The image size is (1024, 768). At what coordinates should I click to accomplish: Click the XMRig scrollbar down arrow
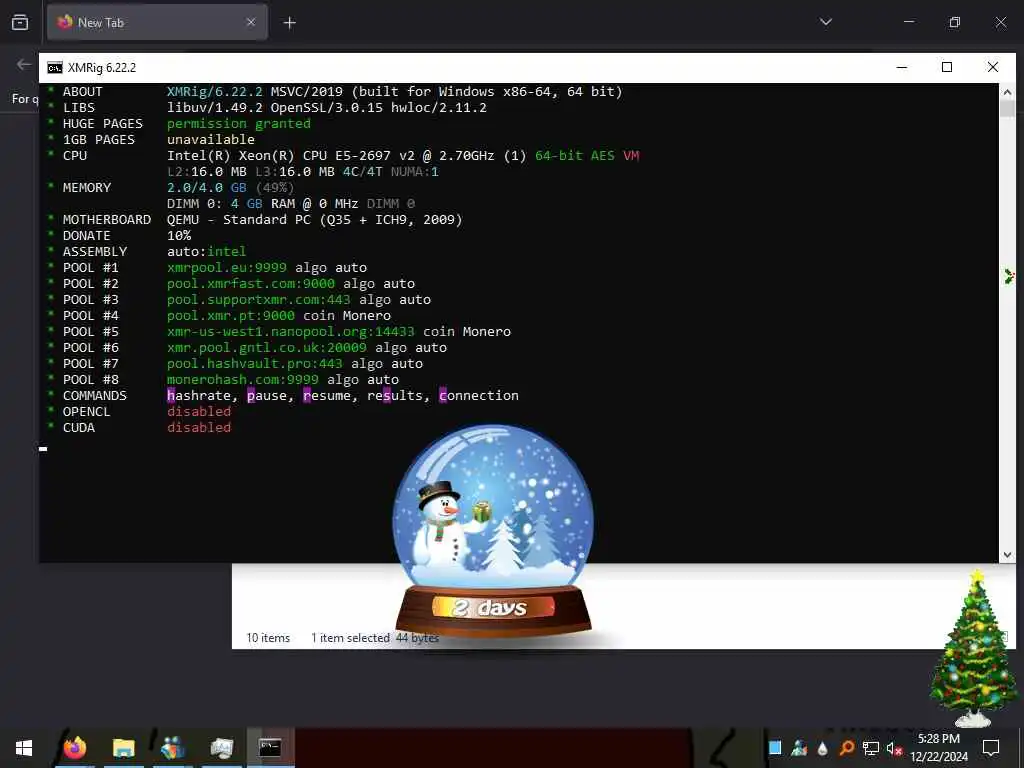[1007, 554]
